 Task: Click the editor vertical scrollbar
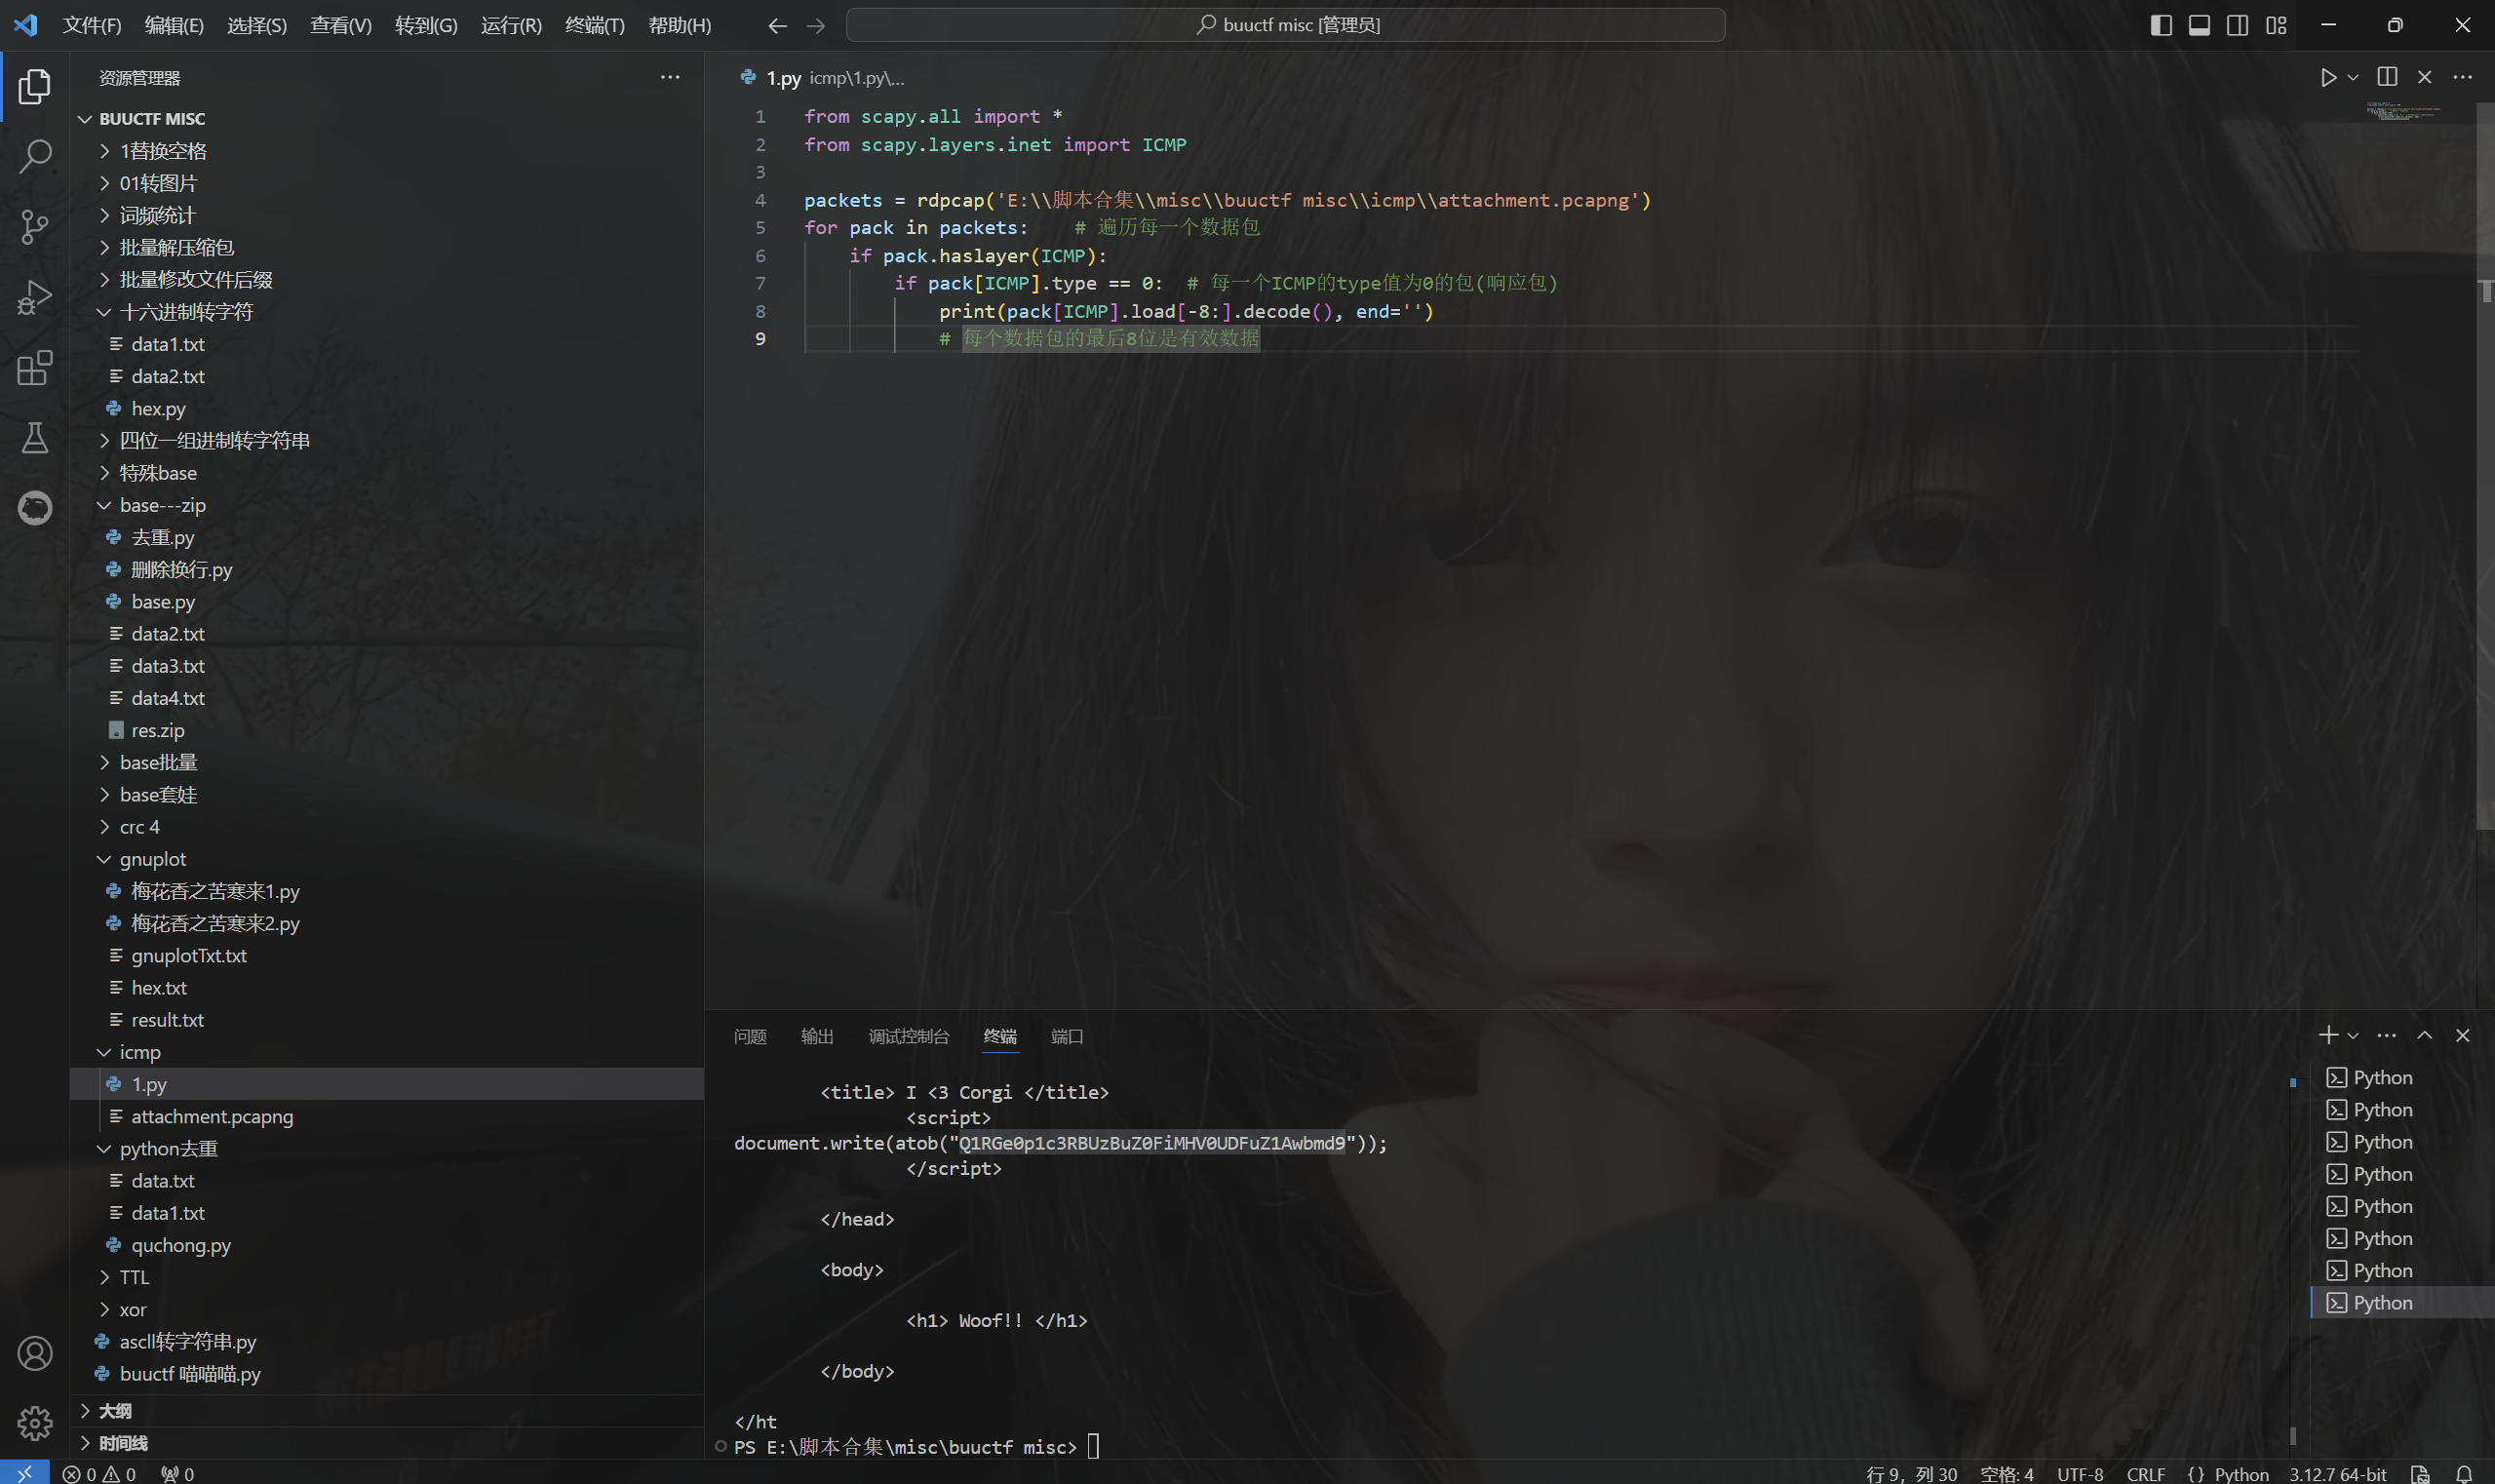coord(2485,465)
